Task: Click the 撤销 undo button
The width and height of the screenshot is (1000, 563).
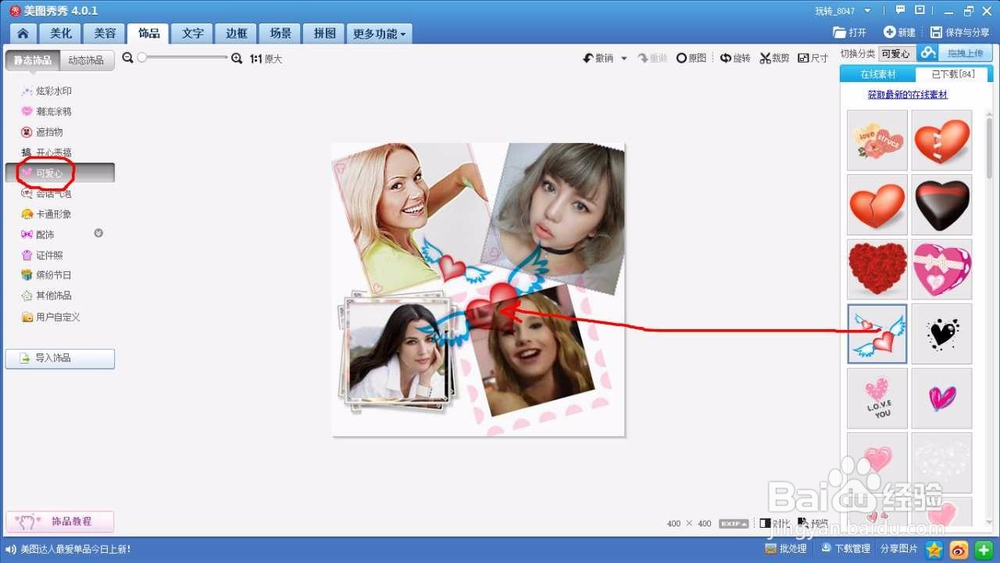Action: coord(598,58)
